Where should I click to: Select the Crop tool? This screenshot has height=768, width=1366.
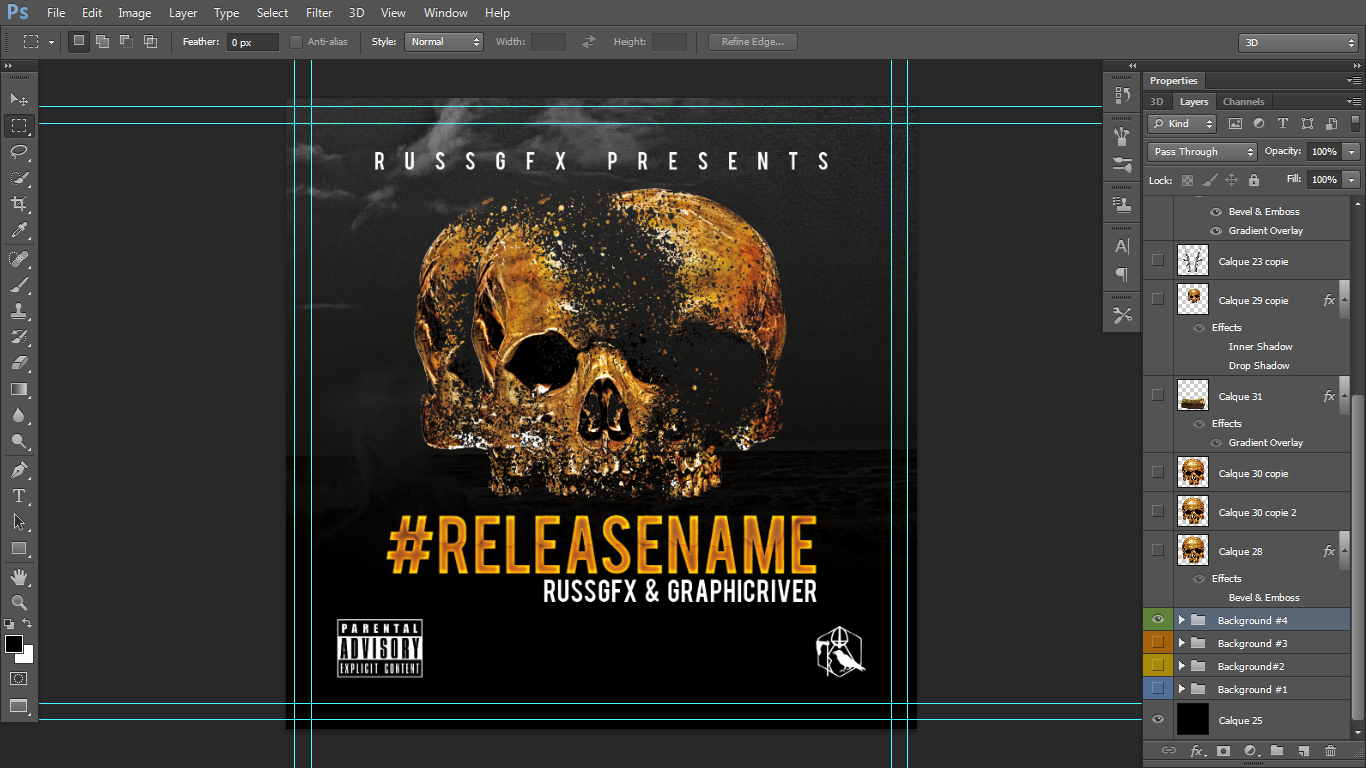pos(19,203)
